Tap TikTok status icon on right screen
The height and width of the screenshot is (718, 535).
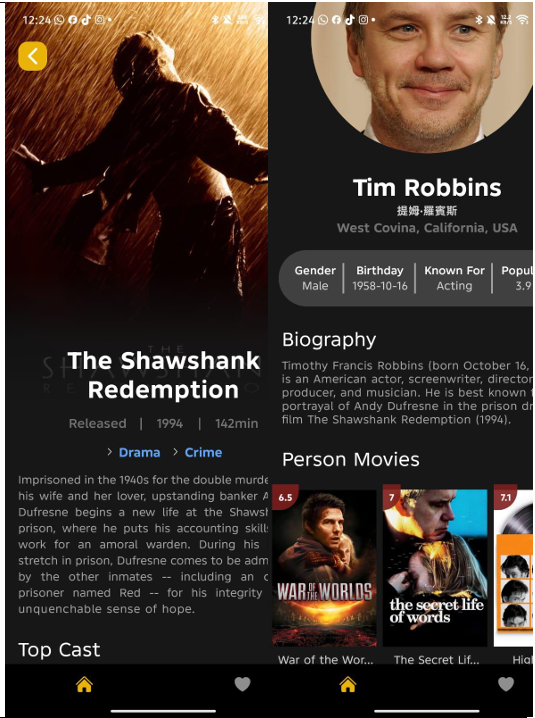coord(349,20)
